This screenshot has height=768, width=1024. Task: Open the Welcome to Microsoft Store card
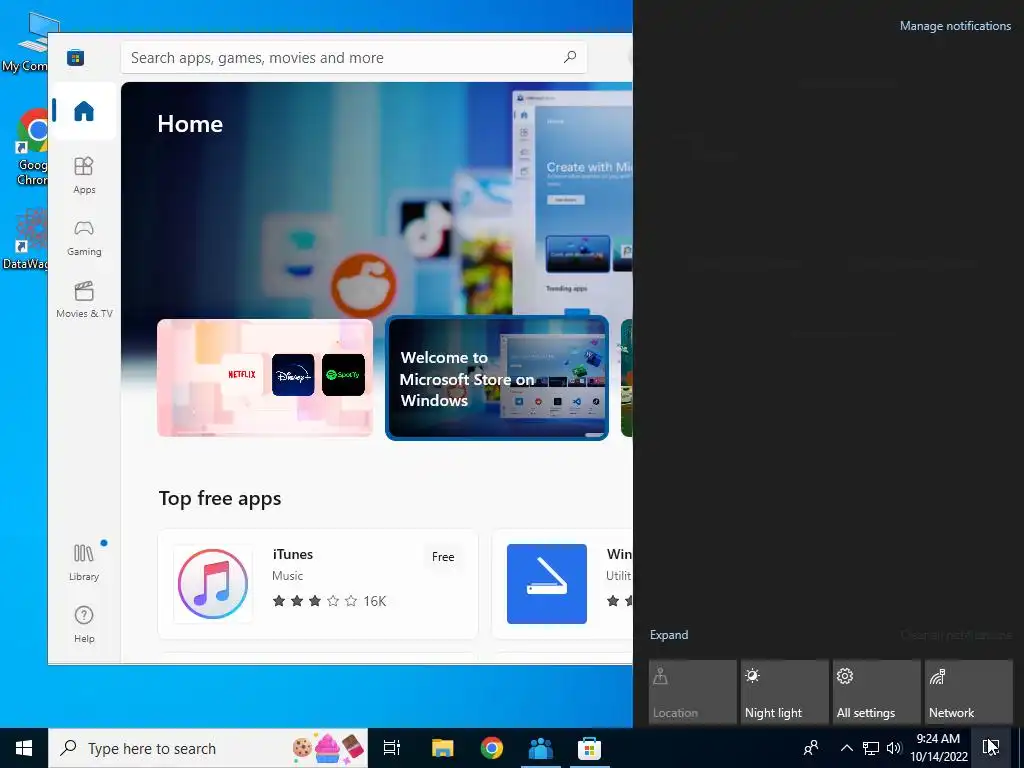pos(497,377)
